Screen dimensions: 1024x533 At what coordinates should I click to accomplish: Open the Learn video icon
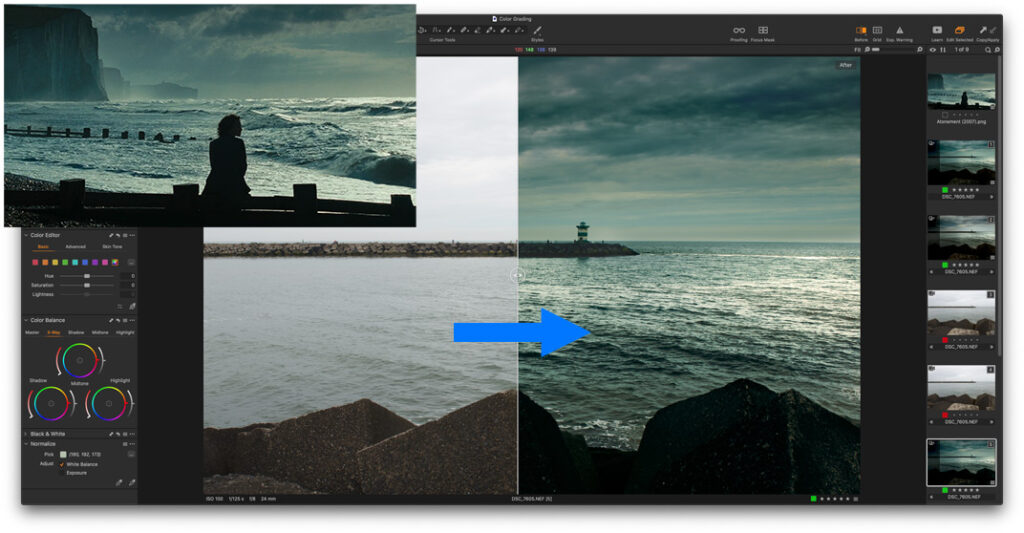(x=937, y=31)
